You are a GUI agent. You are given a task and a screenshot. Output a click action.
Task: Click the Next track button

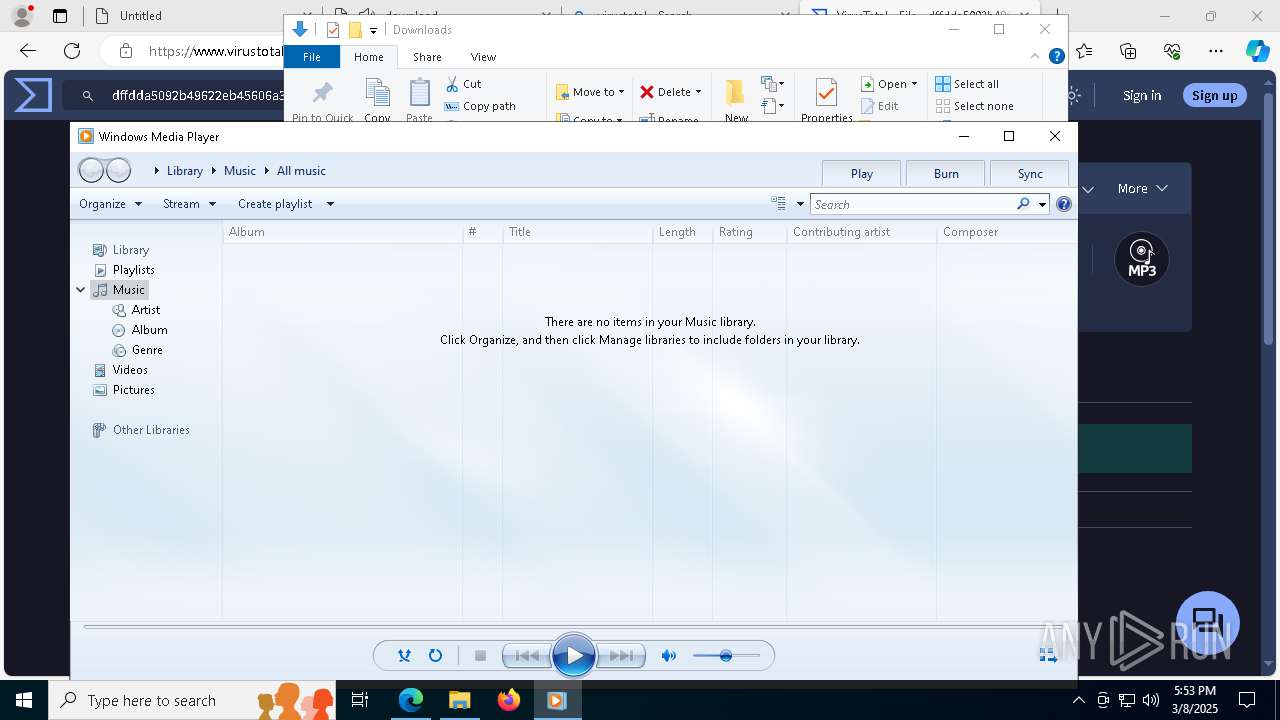[621, 656]
